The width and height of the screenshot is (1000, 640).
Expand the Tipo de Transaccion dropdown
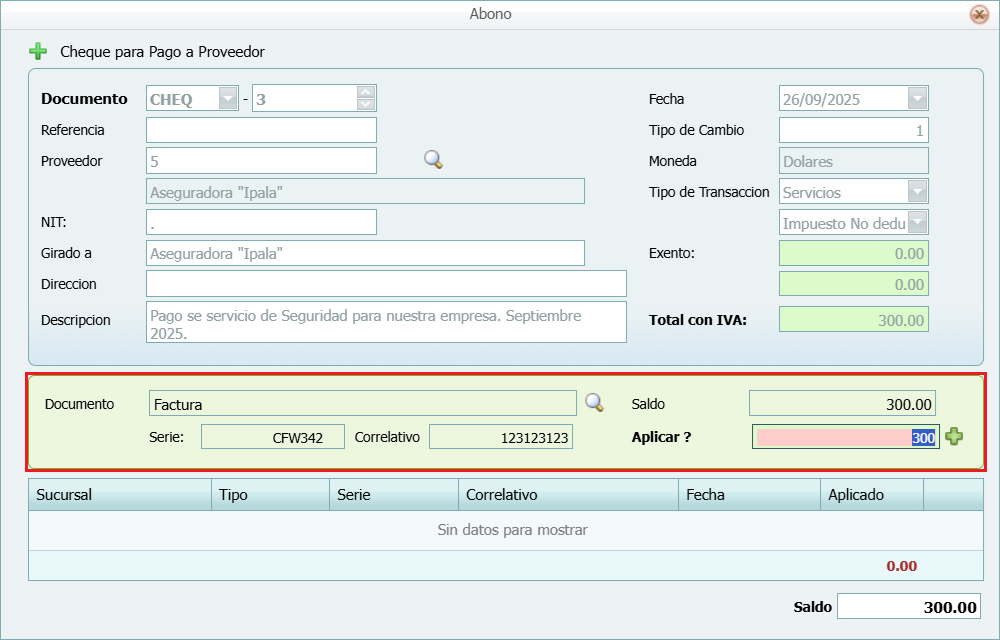[918, 192]
